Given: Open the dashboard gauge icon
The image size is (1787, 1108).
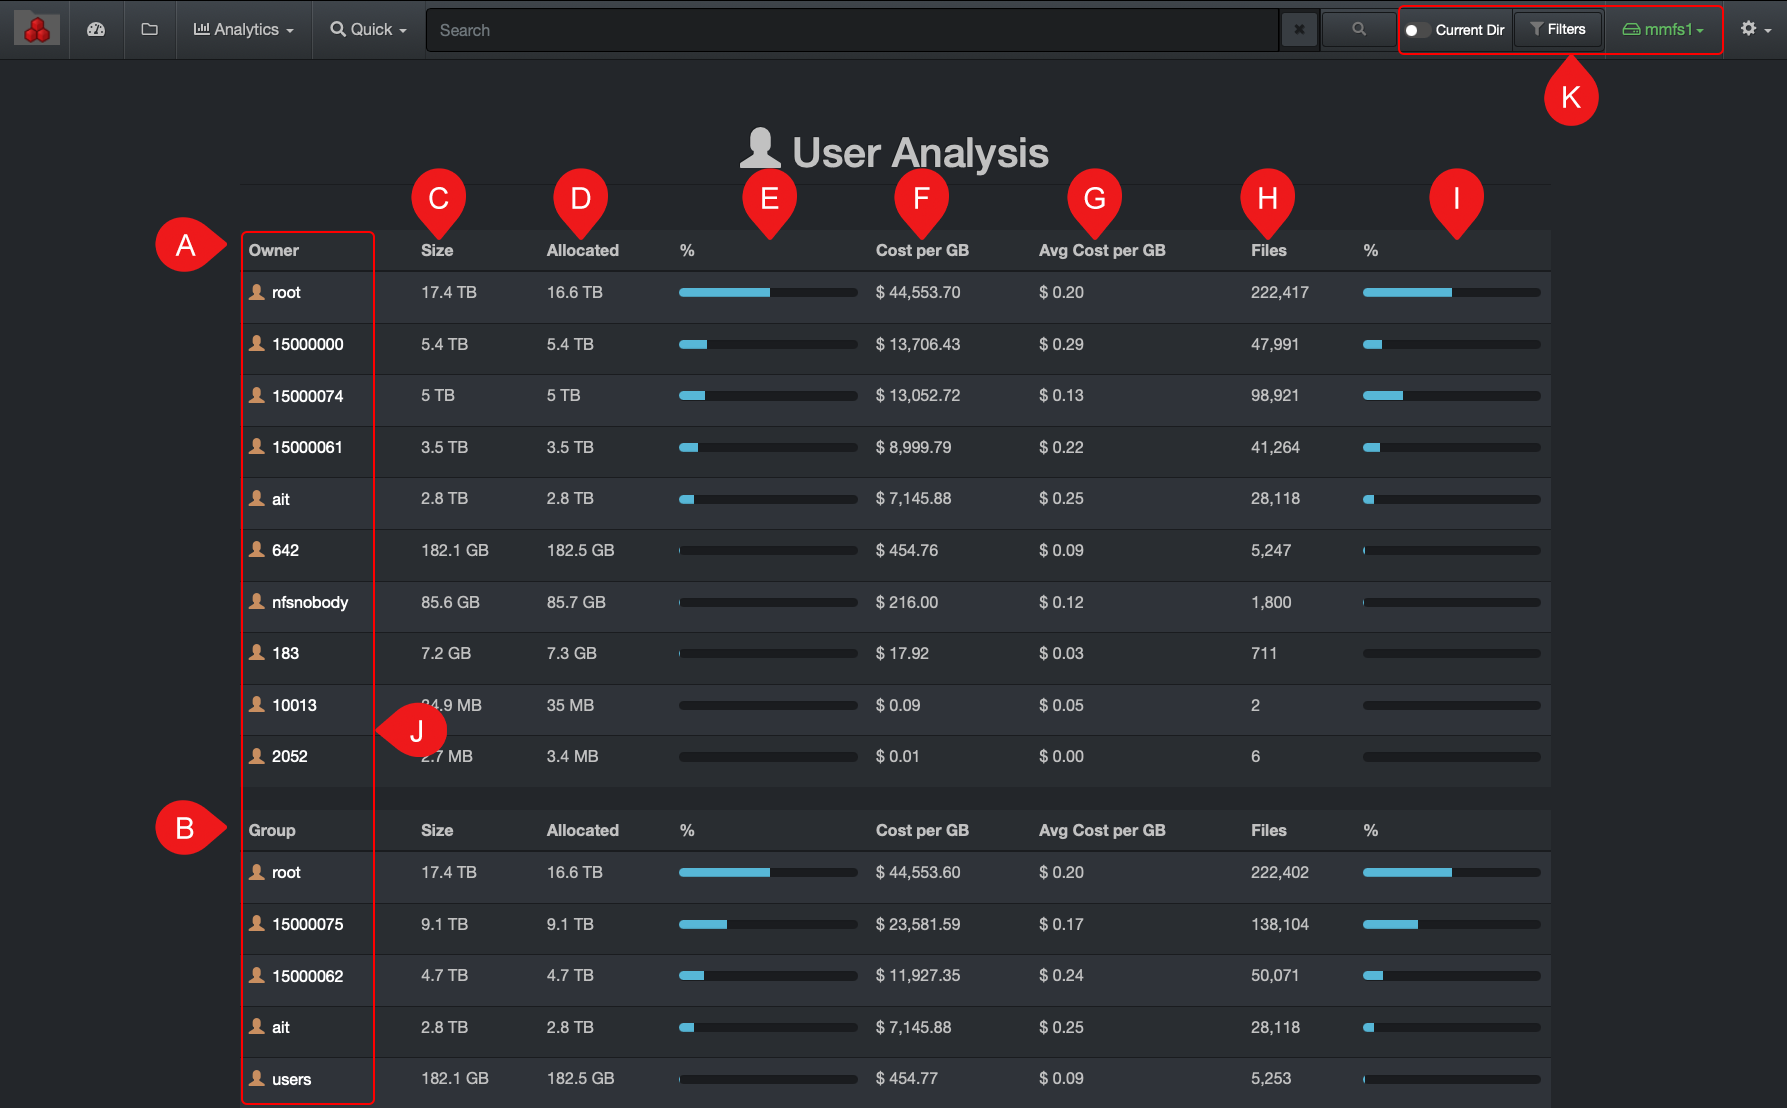Looking at the screenshot, I should 96,30.
